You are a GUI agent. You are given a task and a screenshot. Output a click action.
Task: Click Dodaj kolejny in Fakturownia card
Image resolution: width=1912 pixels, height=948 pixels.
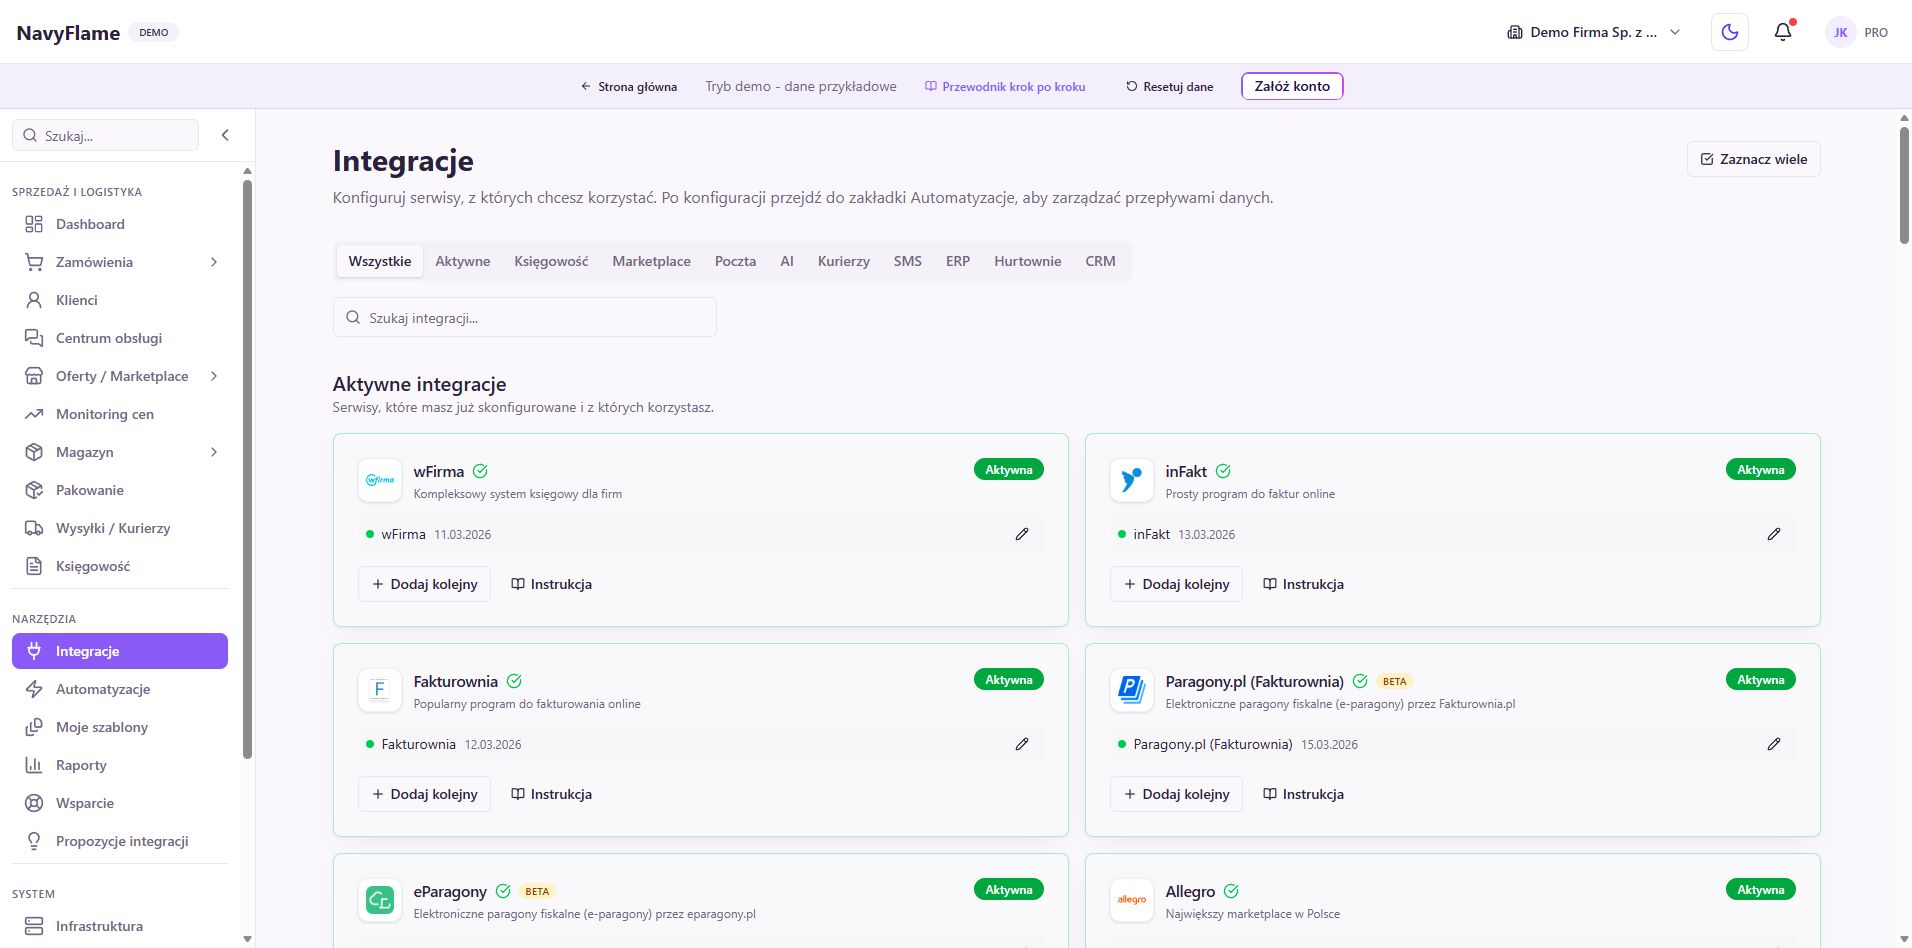click(x=424, y=794)
